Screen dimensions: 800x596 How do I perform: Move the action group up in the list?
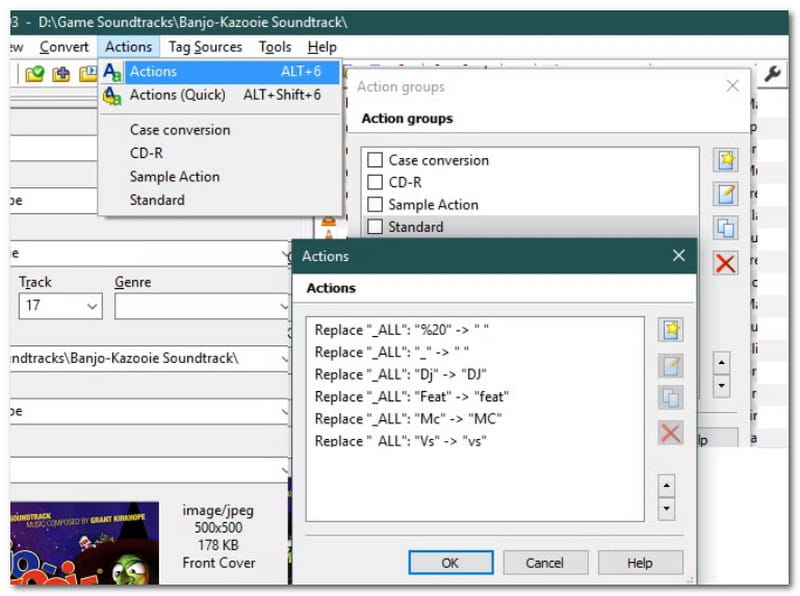pos(721,363)
